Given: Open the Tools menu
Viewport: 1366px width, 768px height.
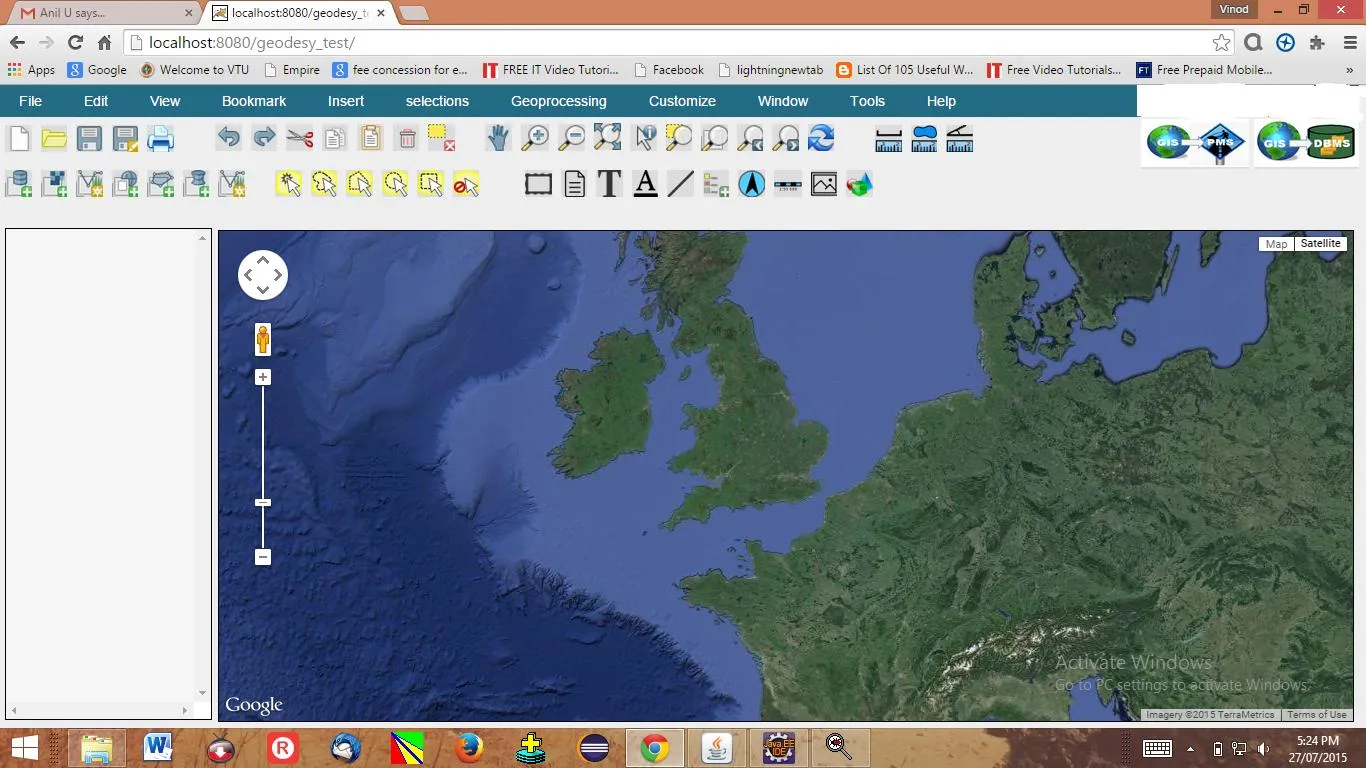Looking at the screenshot, I should pos(867,101).
